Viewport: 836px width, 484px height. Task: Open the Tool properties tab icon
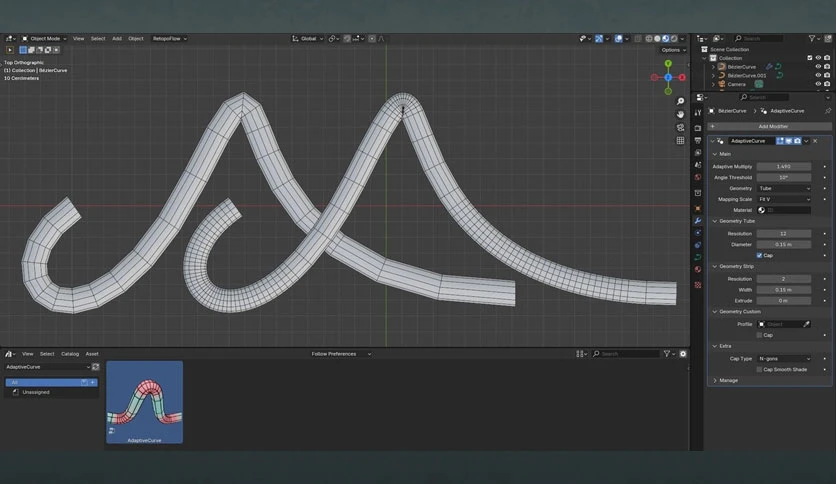(698, 113)
